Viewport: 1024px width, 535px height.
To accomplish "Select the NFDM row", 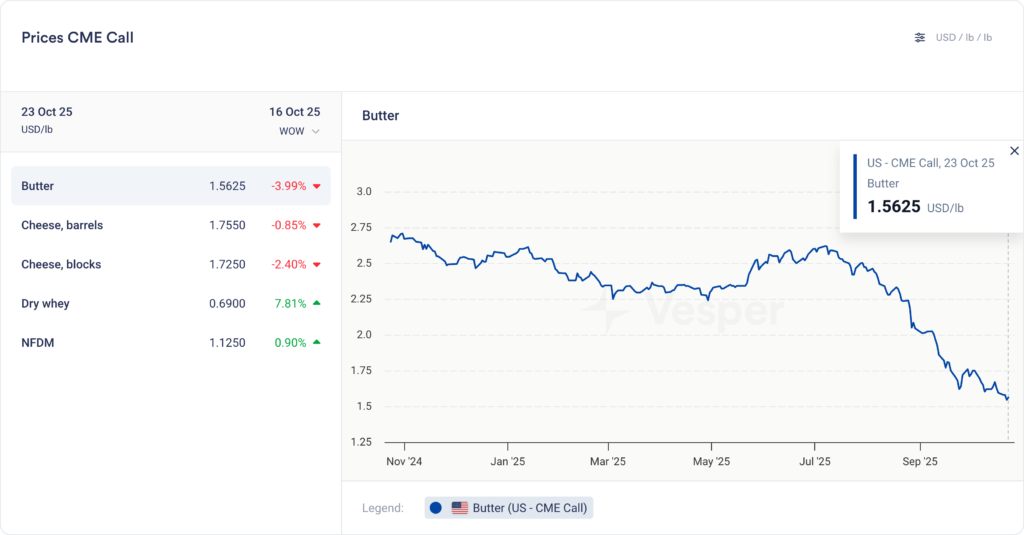I will (x=170, y=342).
